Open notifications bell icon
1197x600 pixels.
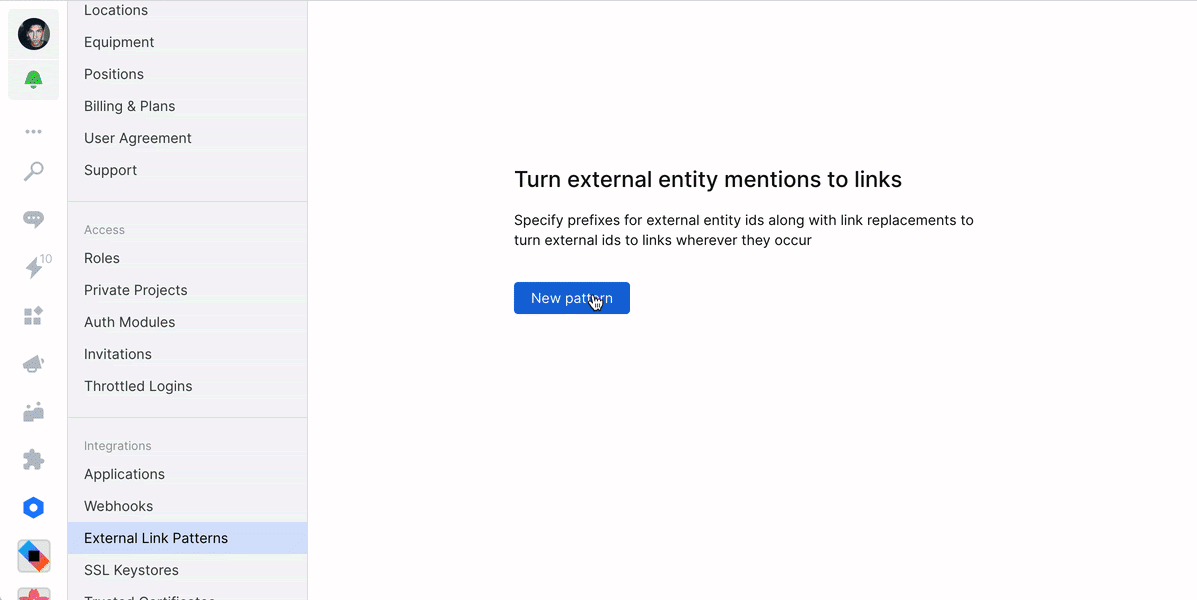[34, 80]
